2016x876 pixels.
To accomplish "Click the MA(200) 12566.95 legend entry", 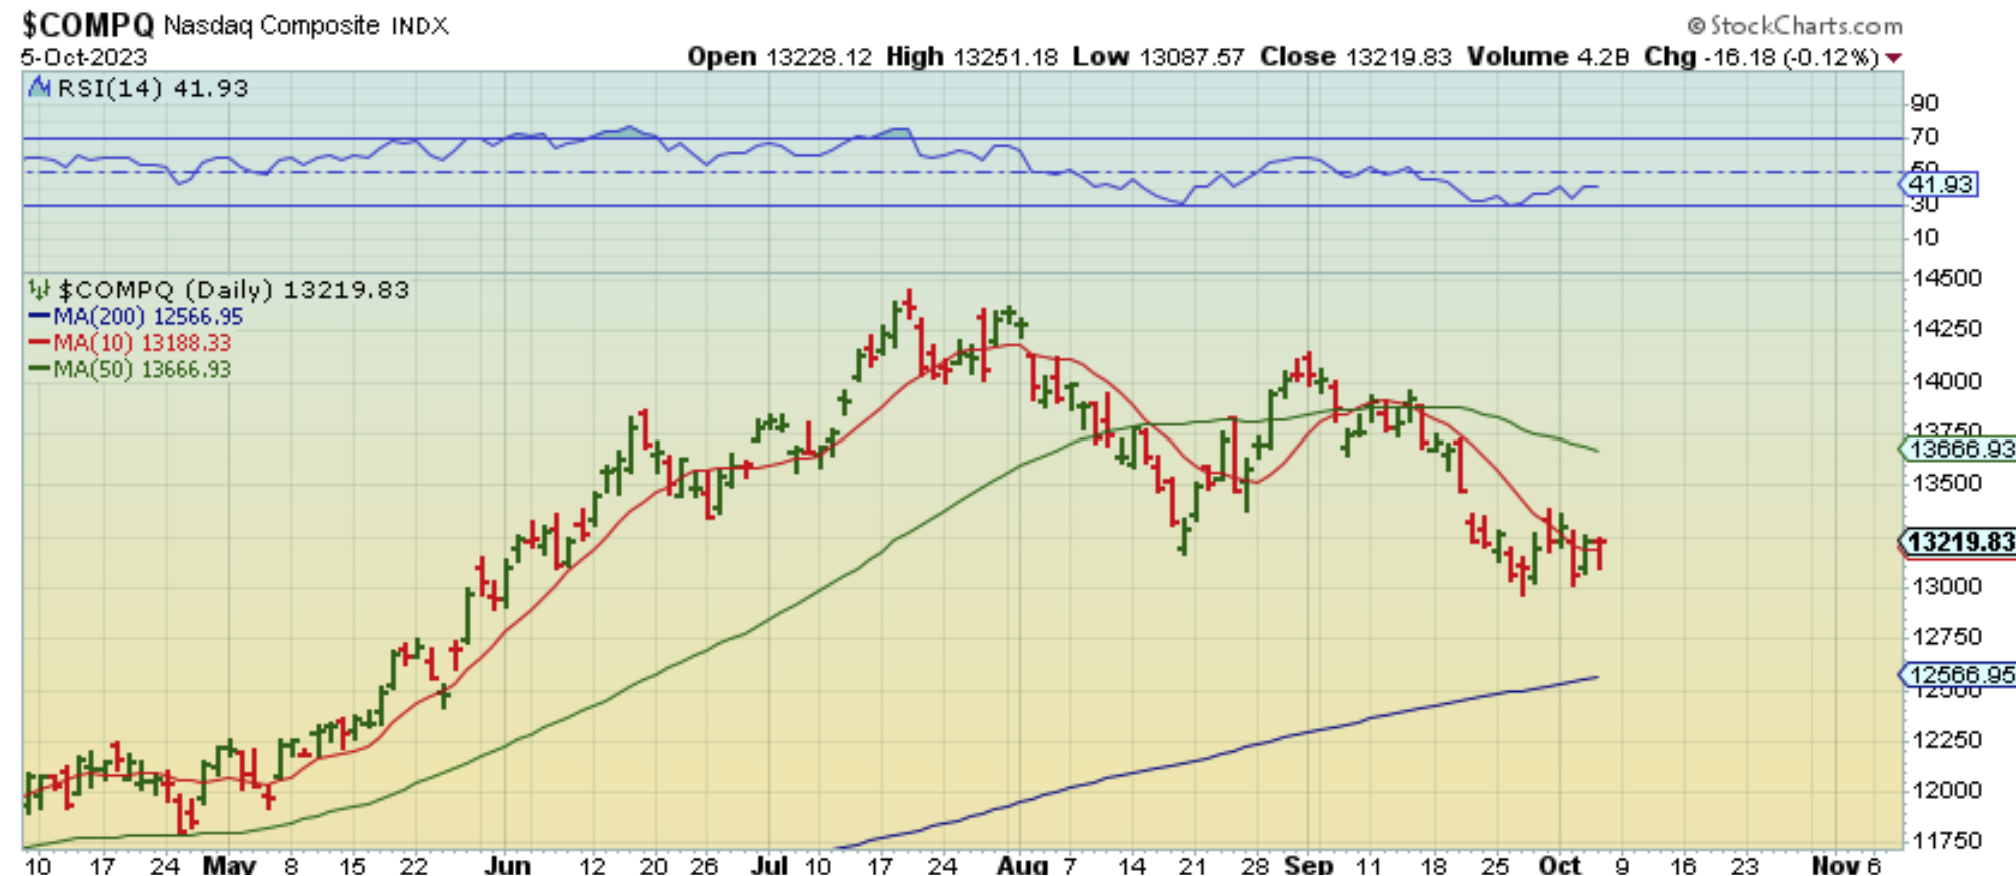I will (x=137, y=317).
